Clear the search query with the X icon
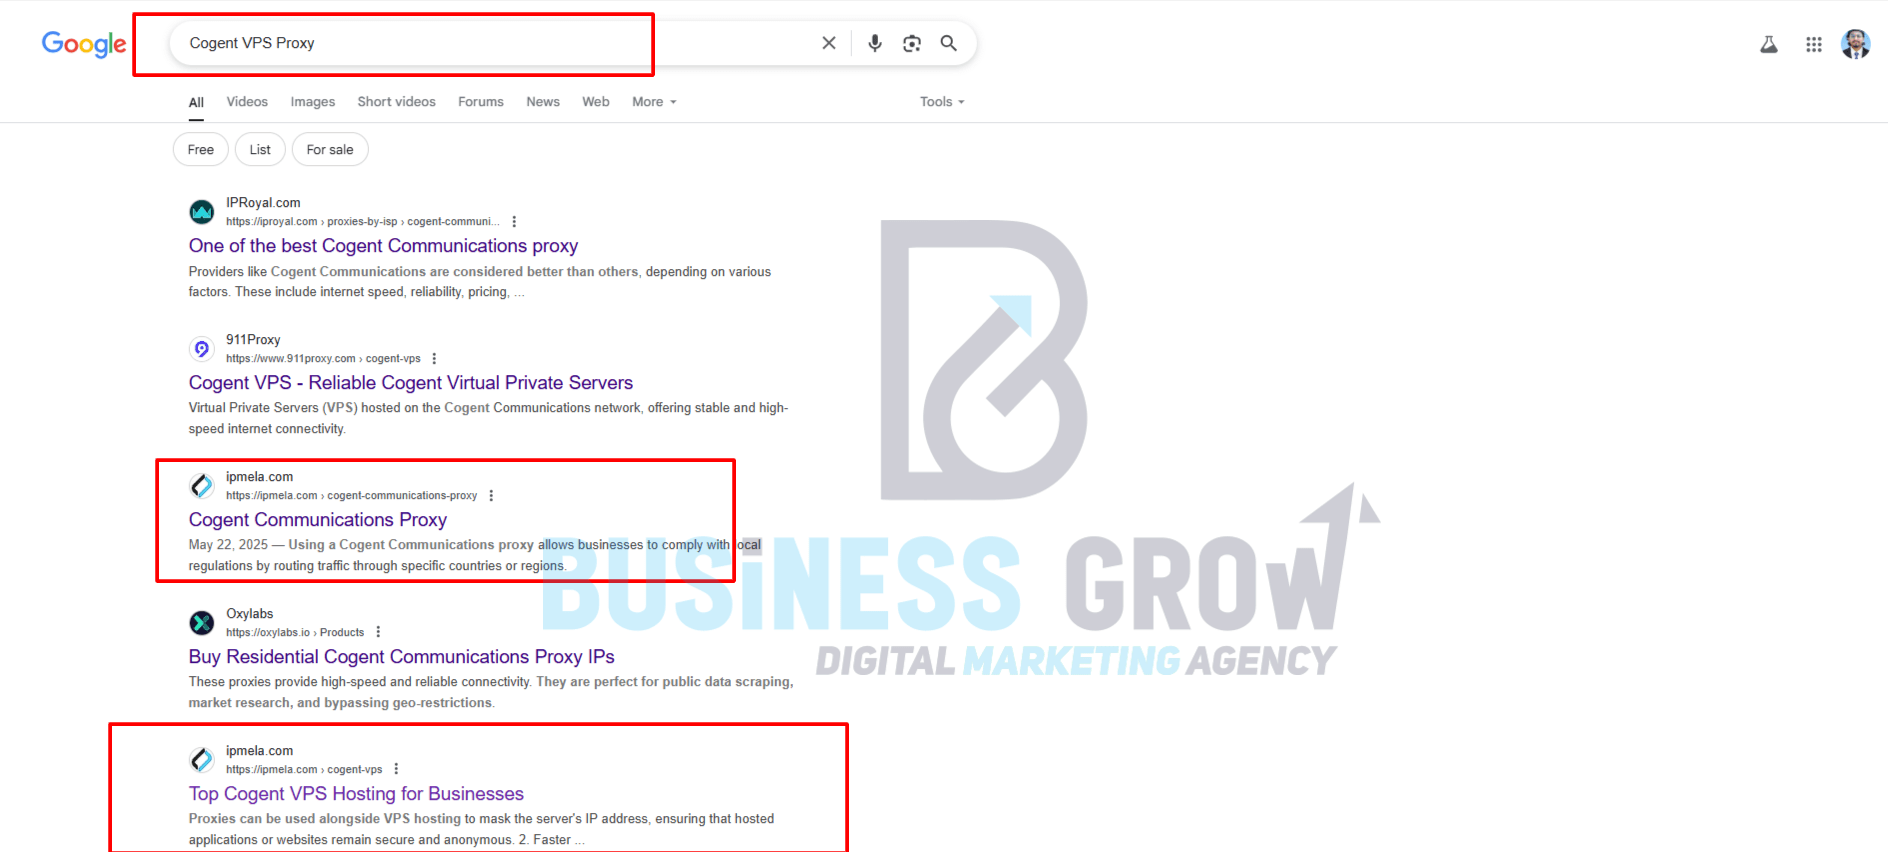 [x=829, y=43]
